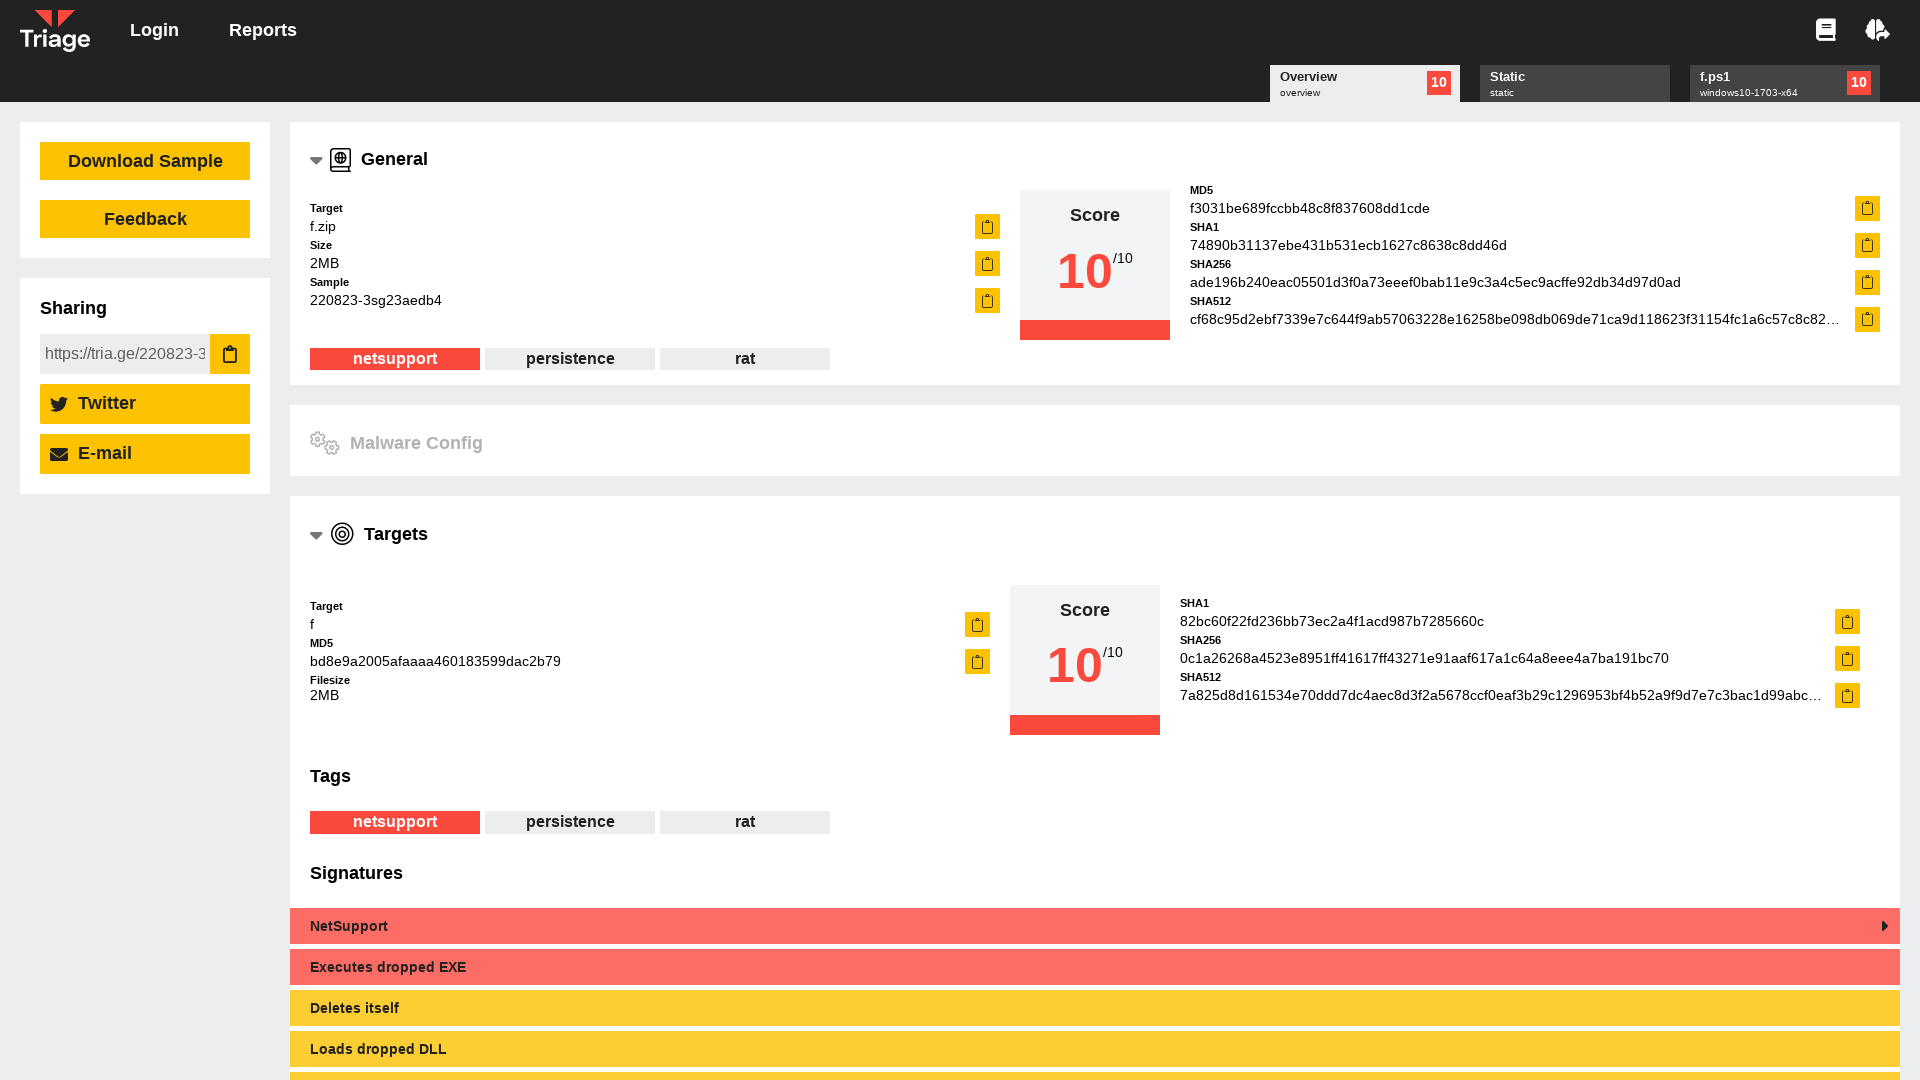
Task: Collapse the Targets section
Action: 316,535
